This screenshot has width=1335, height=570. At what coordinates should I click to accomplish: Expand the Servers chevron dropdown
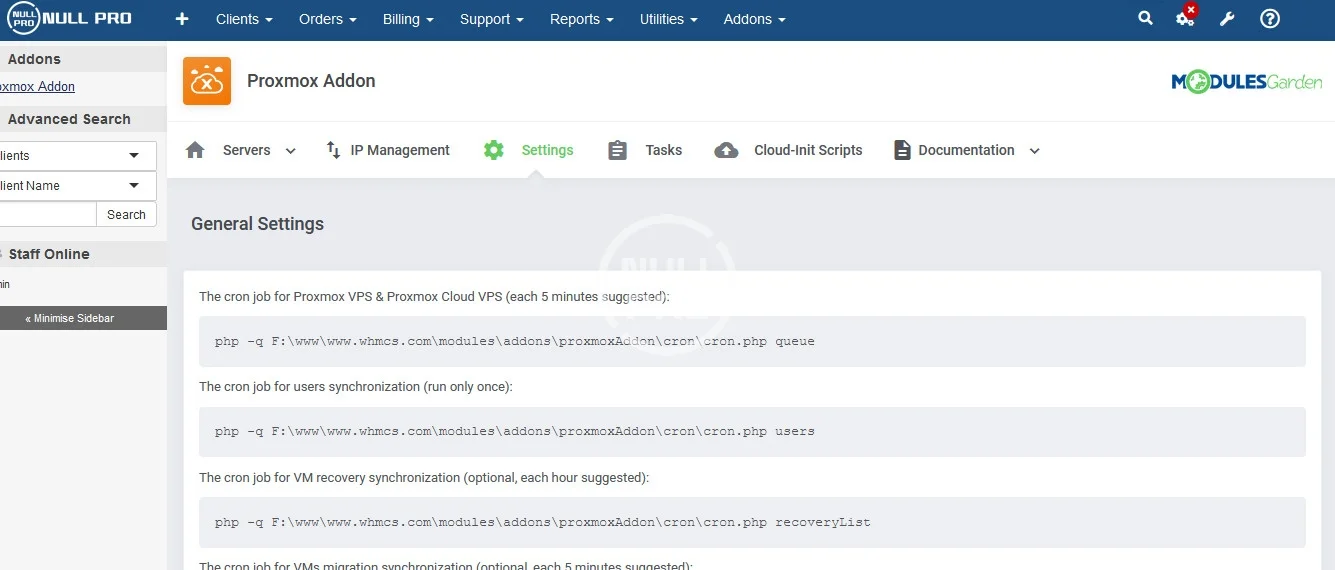pos(290,151)
